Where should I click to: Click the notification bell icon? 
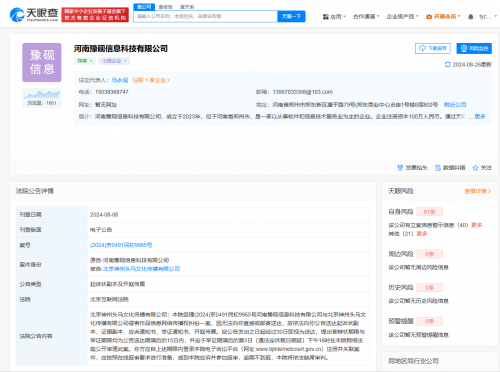470,17
